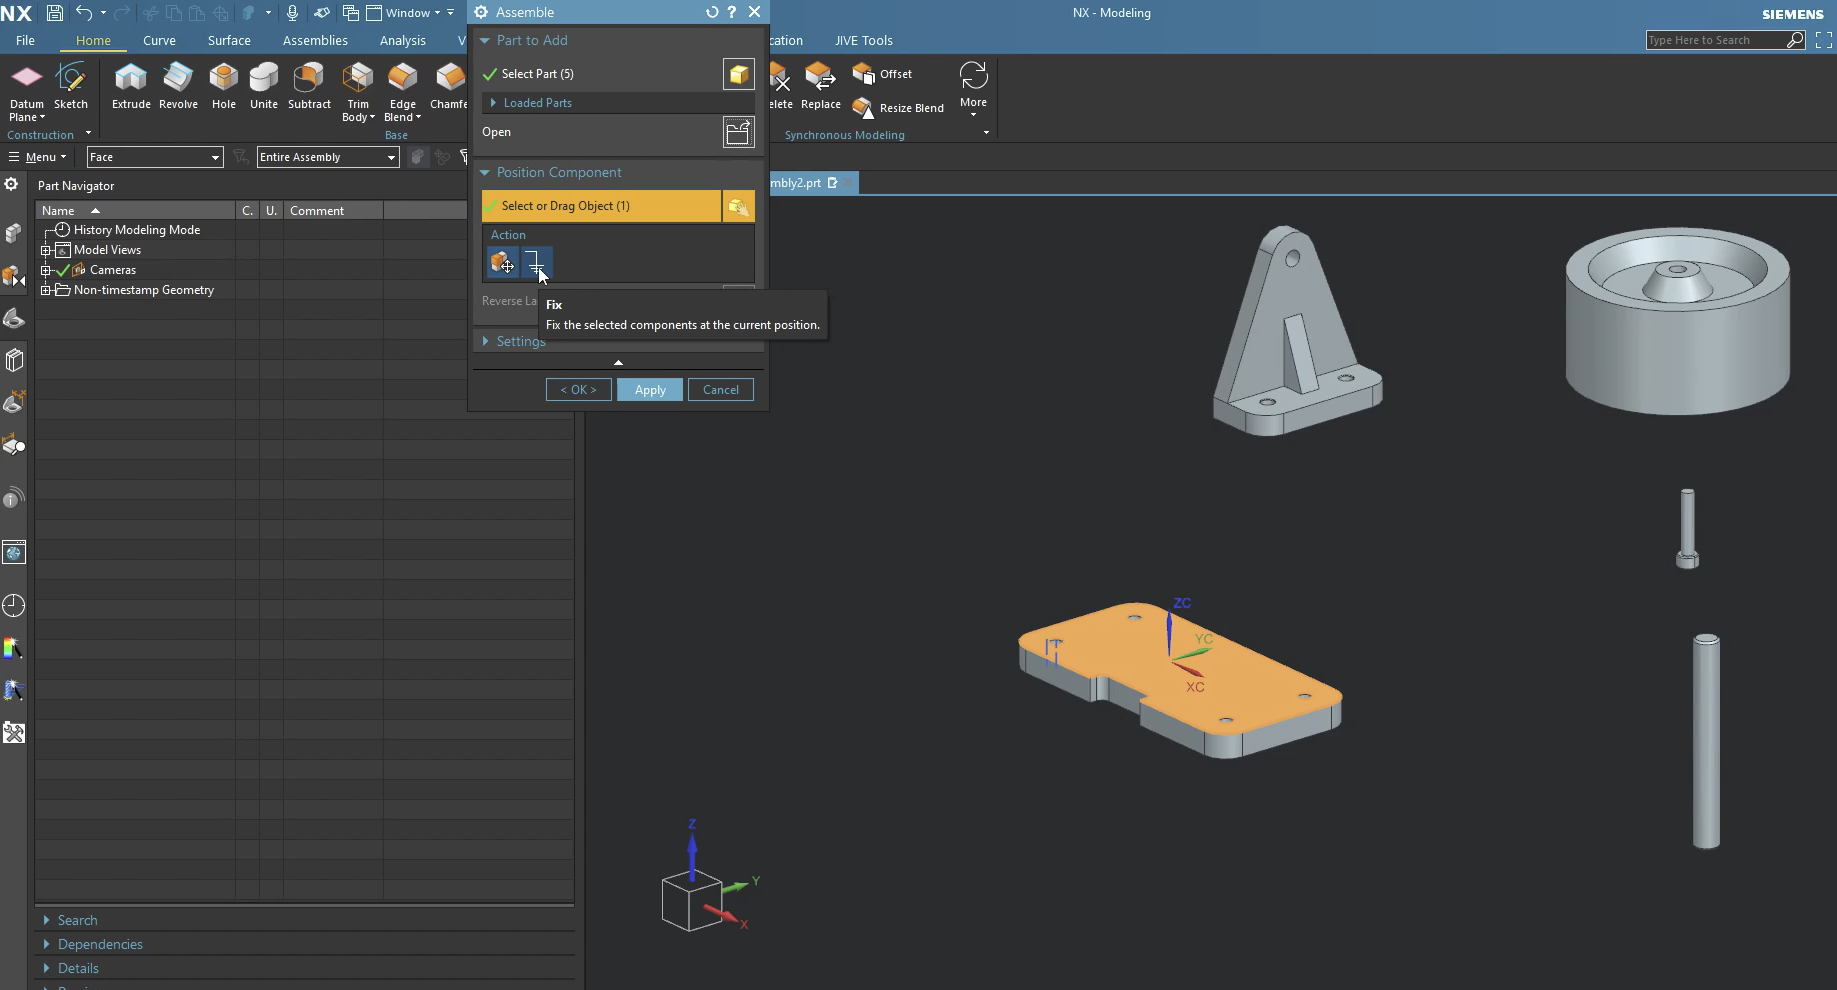Choose the Fix action icon in Assemble dialog

tap(536, 263)
